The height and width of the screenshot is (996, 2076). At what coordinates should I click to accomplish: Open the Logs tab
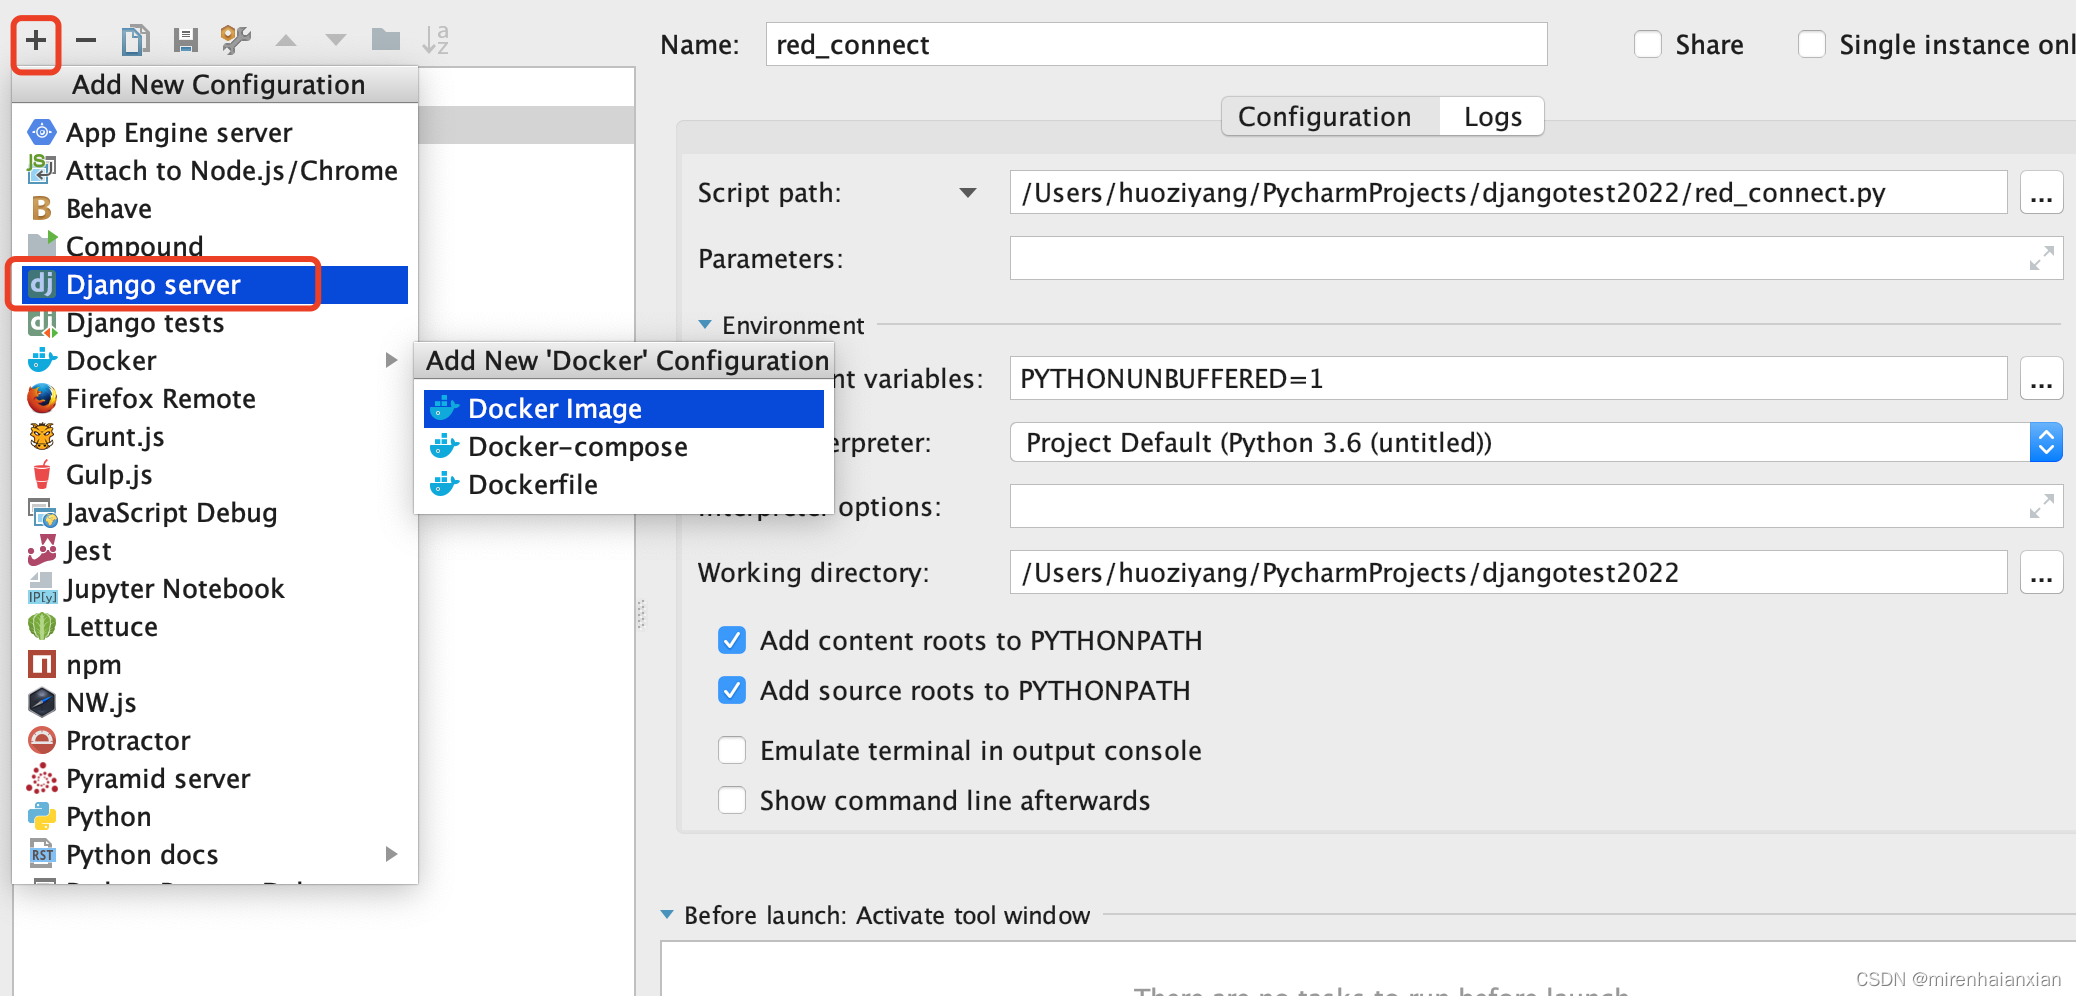coord(1492,117)
